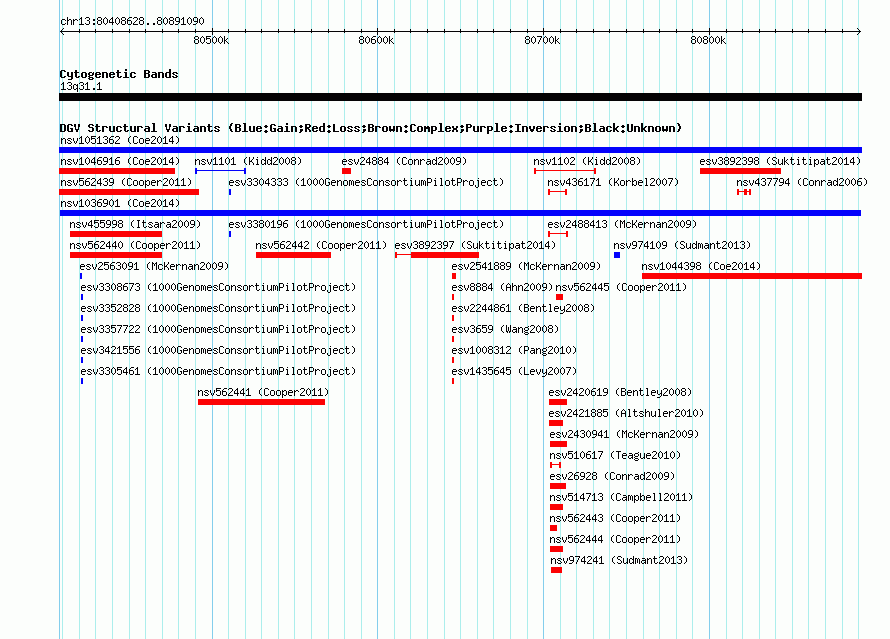Viewport: 890px width, 639px height.
Task: Open esv2420619 (Bentley2008) variant
Action: (x=620, y=392)
